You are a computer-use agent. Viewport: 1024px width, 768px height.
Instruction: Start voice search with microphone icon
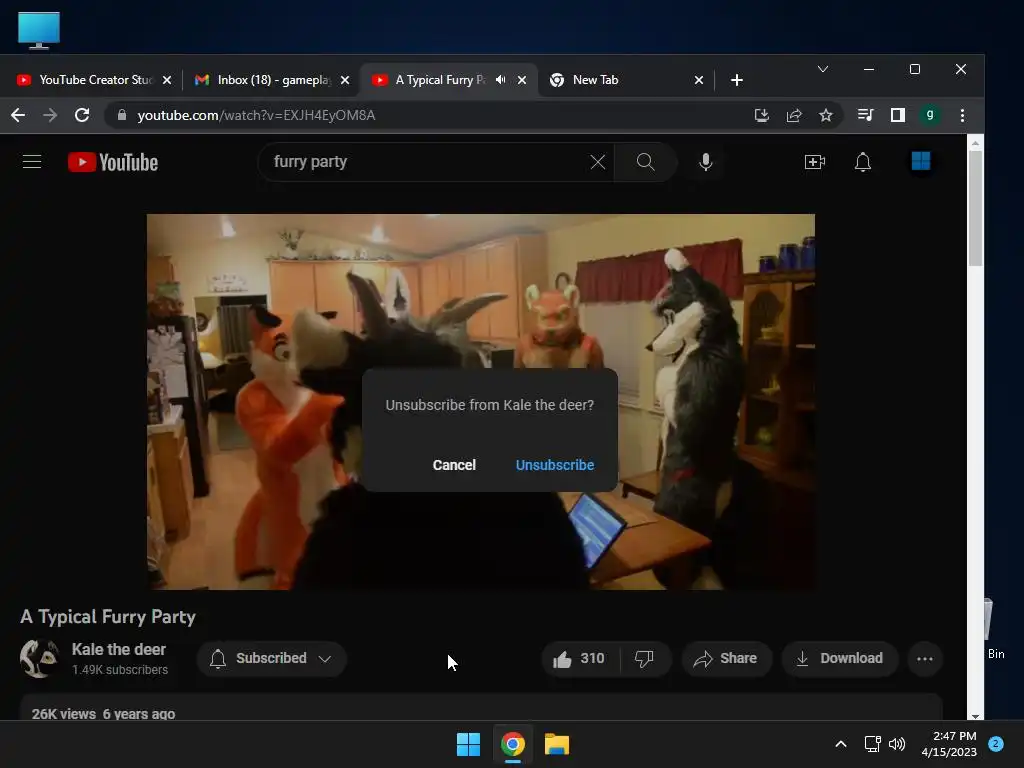pos(705,162)
